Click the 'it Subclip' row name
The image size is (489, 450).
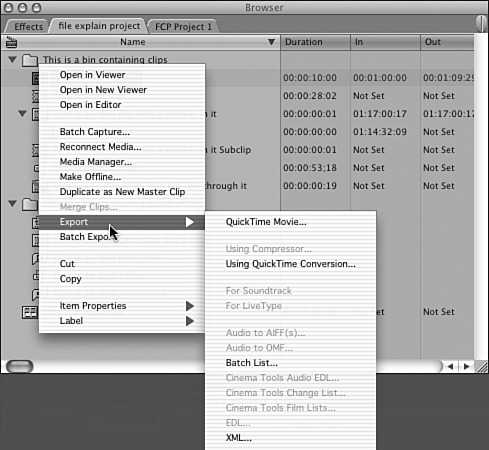tap(231, 150)
